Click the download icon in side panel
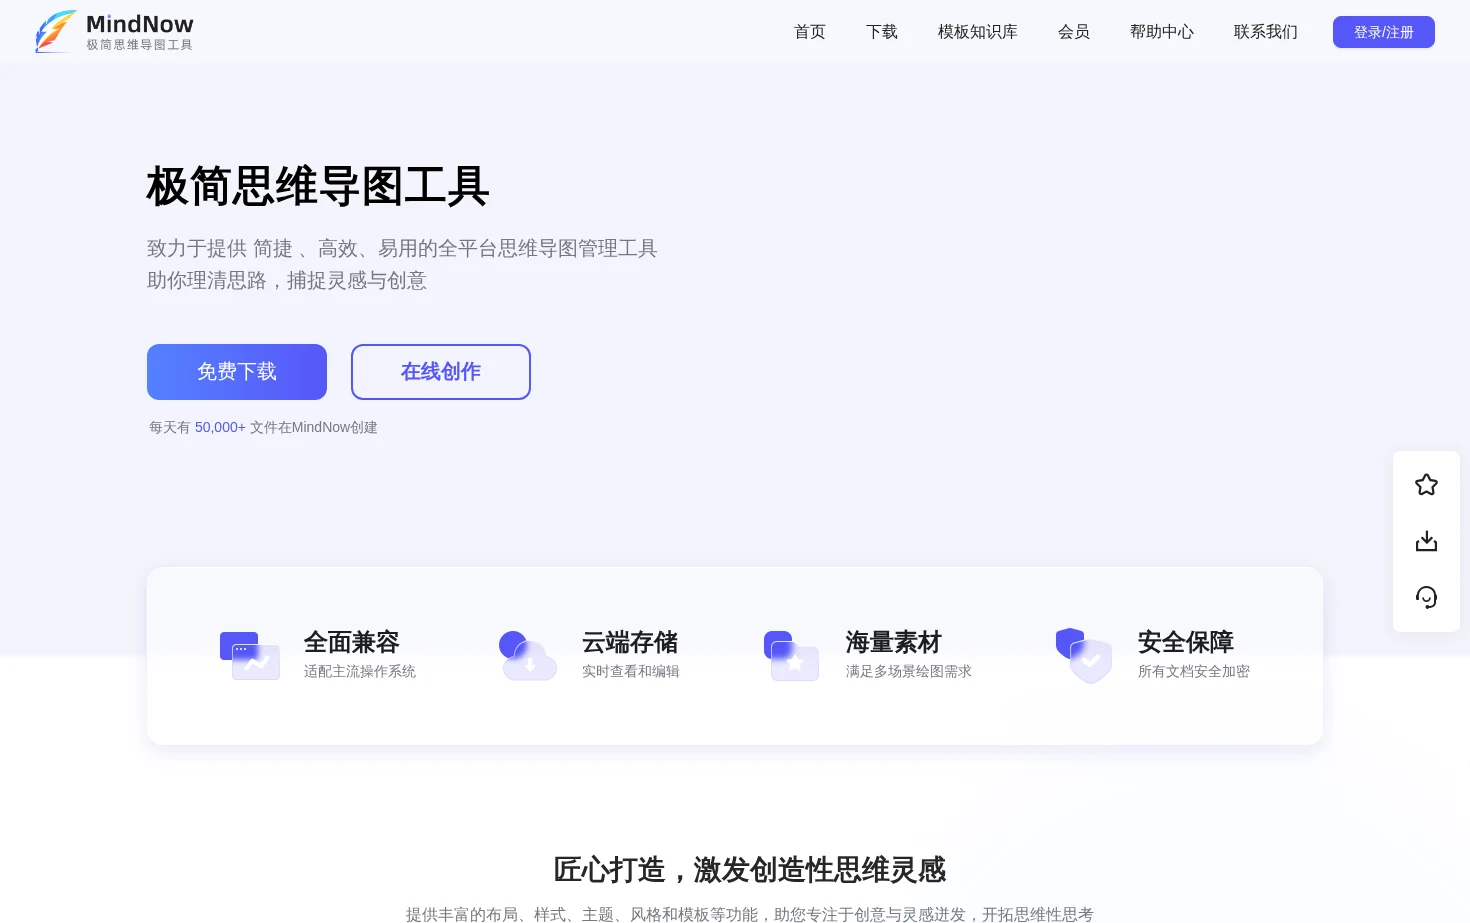The height and width of the screenshot is (923, 1470). click(x=1426, y=541)
